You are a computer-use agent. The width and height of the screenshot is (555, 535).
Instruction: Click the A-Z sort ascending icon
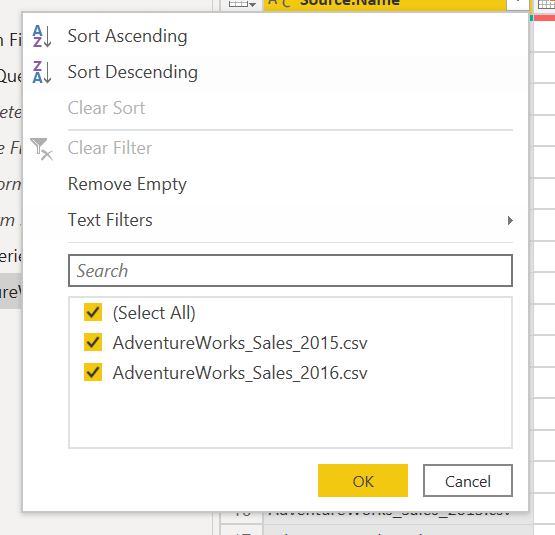click(x=42, y=36)
